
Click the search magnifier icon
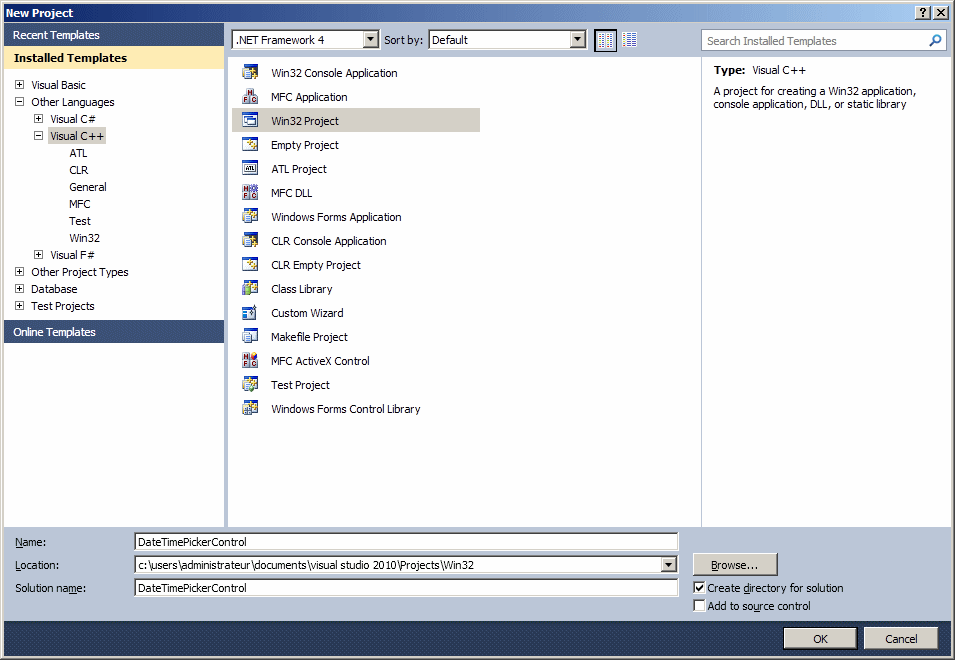tap(935, 41)
